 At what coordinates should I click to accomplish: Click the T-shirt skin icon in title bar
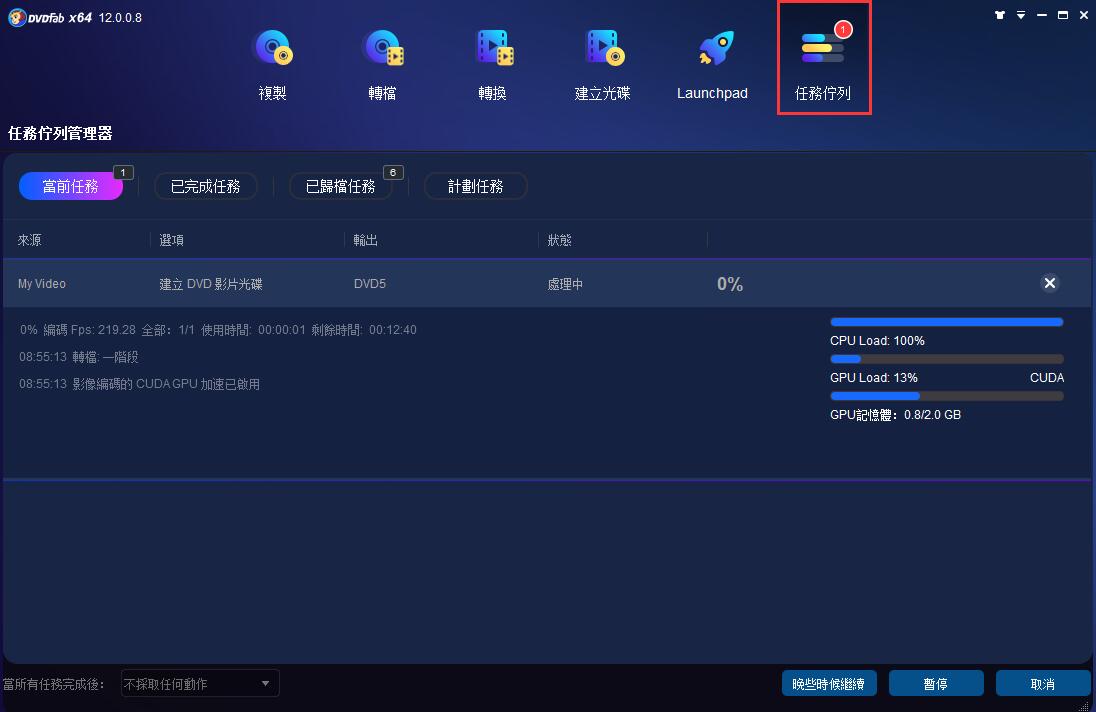1000,15
